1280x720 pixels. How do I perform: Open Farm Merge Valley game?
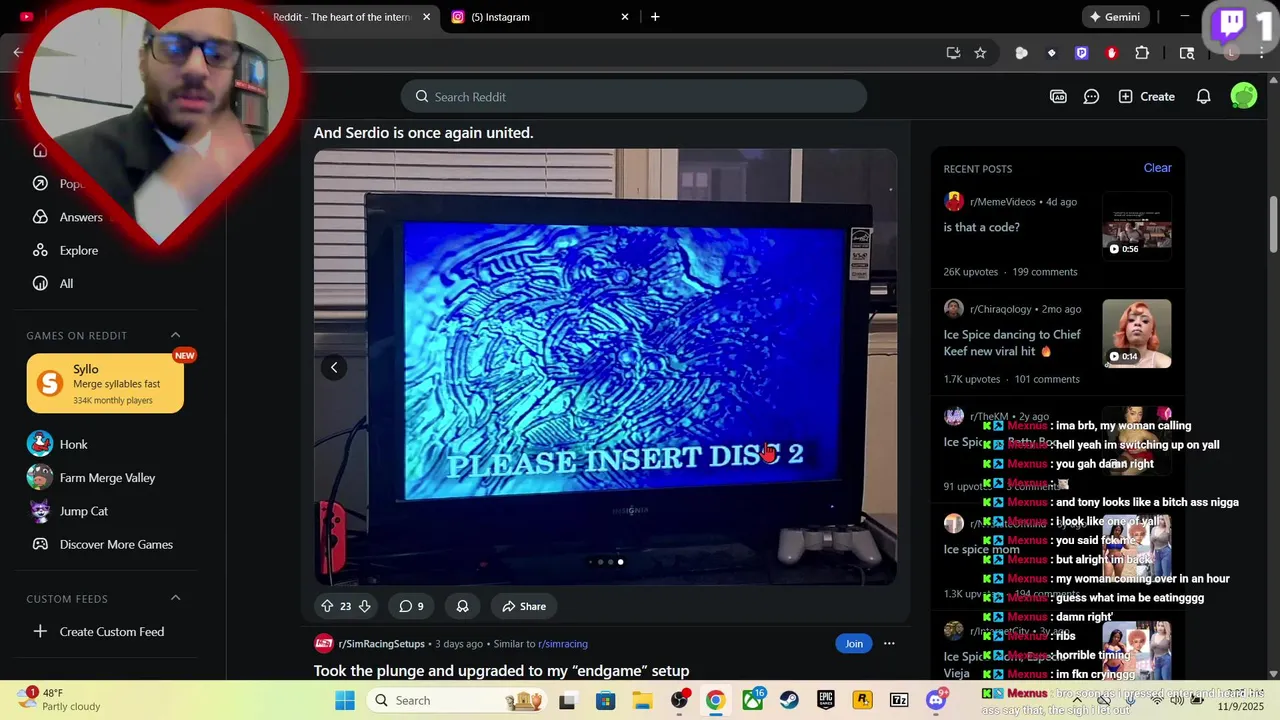[107, 478]
